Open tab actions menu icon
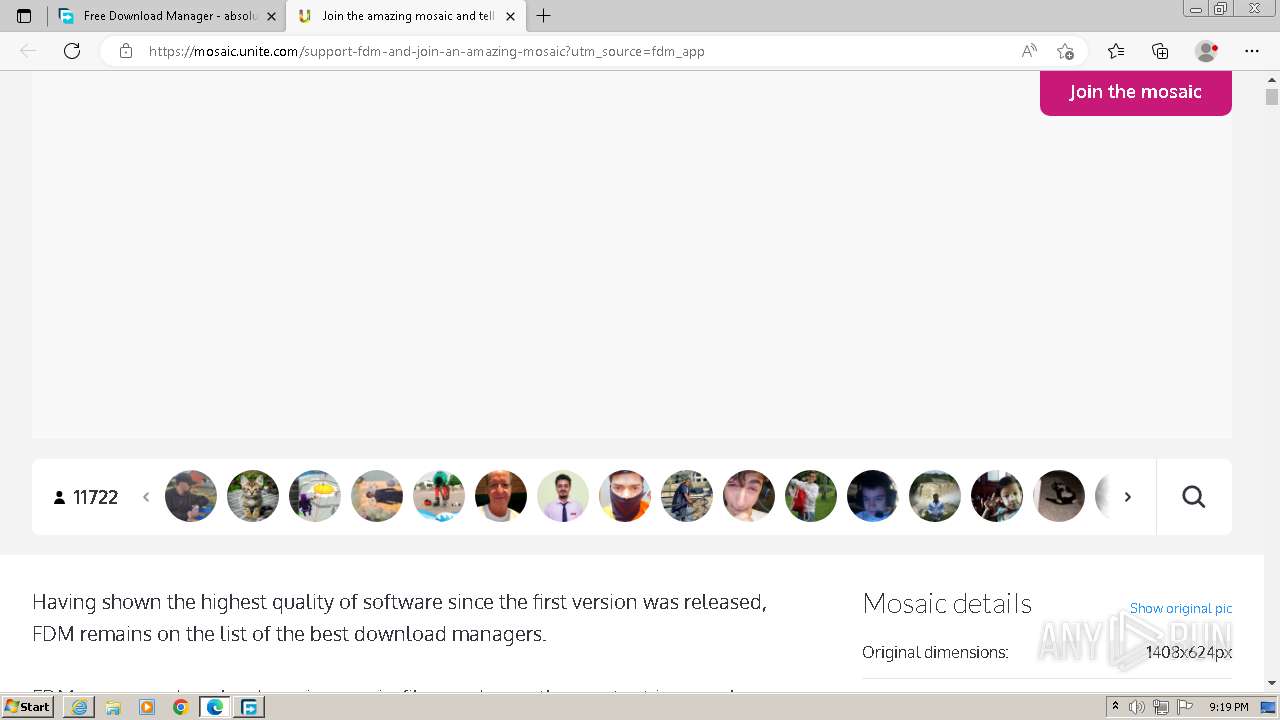 [x=24, y=16]
